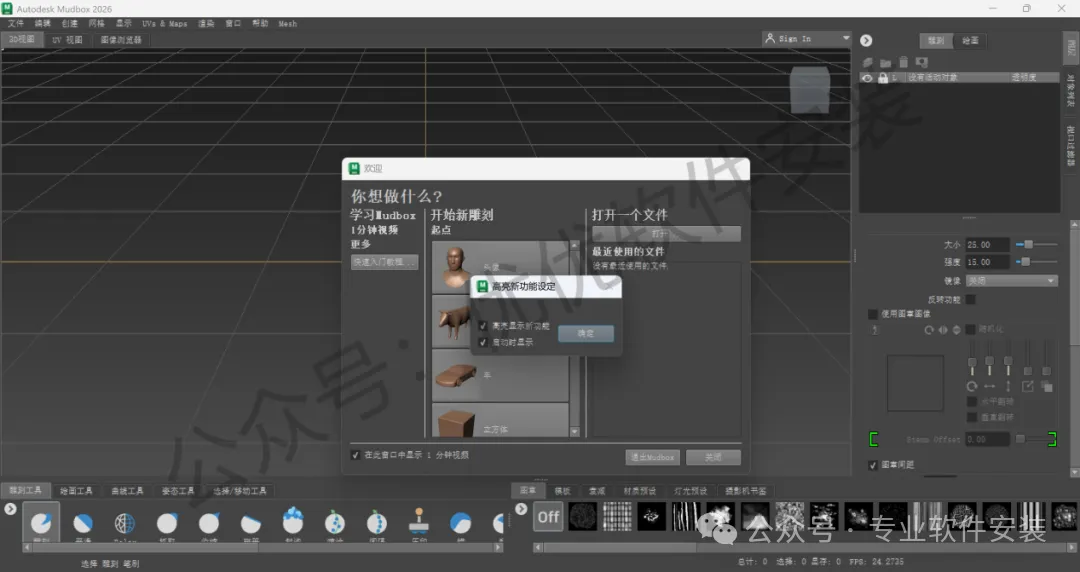Click the confirm button in the small new-features dialog
Viewport: 1080px width, 572px height.
585,334
